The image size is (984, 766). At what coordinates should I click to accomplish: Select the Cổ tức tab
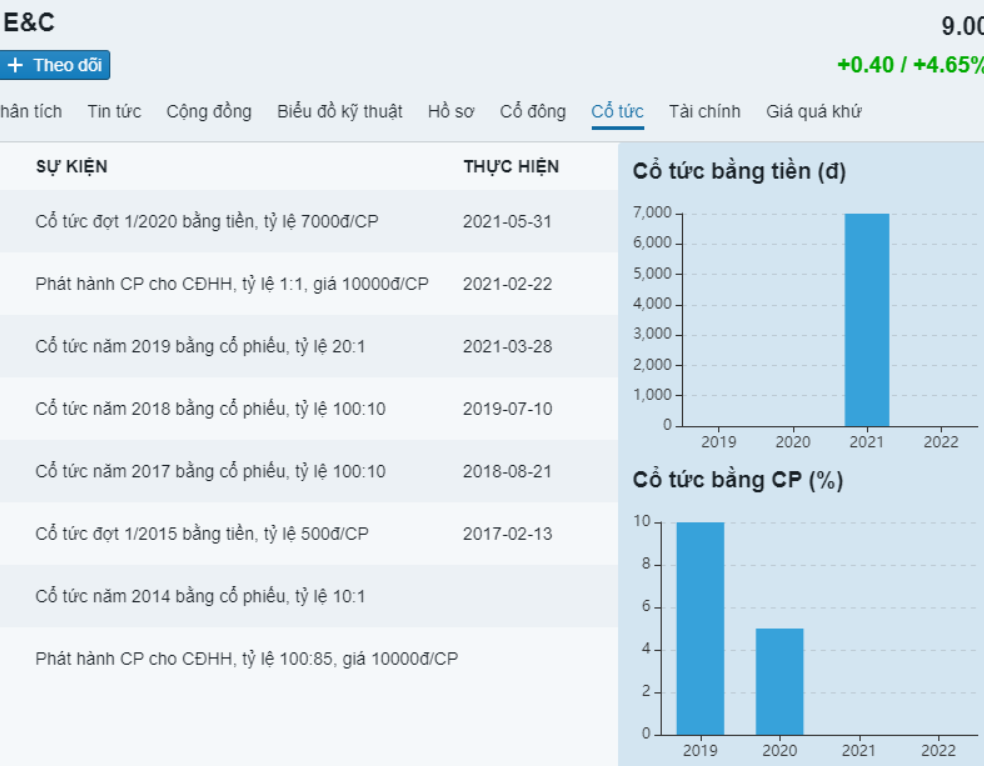click(x=617, y=111)
